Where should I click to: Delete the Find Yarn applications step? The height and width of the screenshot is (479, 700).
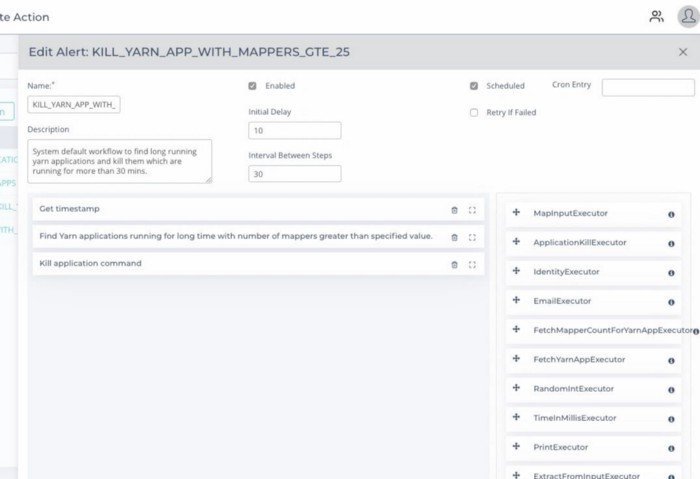454,237
